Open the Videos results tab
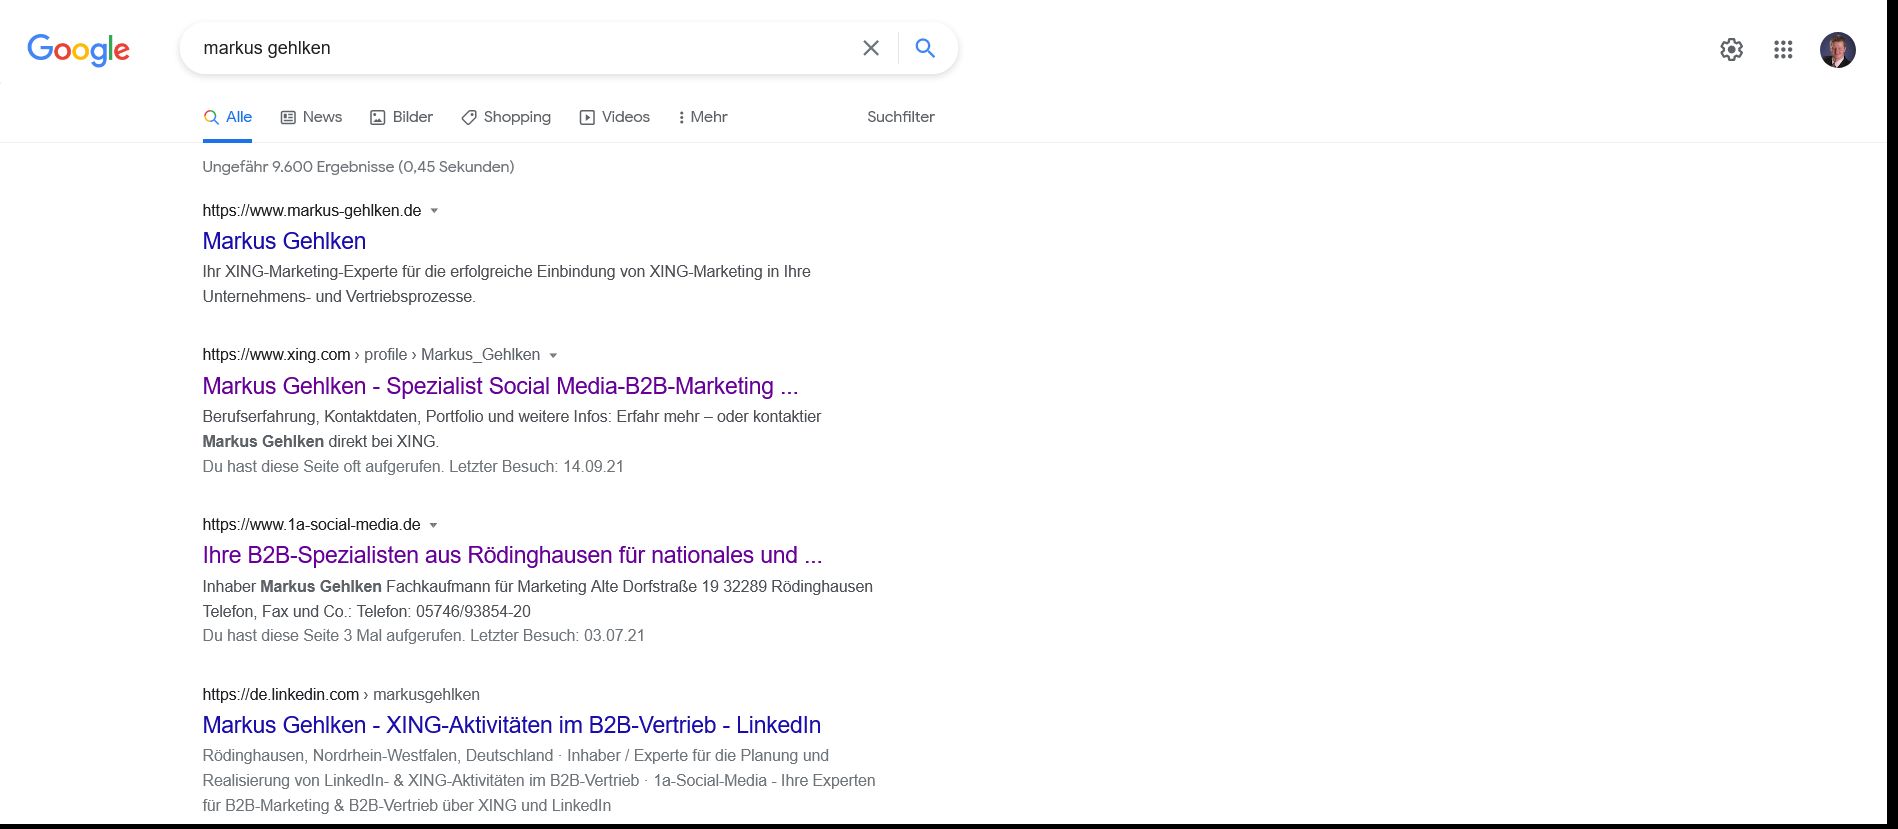Viewport: 1898px width, 829px height. click(615, 117)
